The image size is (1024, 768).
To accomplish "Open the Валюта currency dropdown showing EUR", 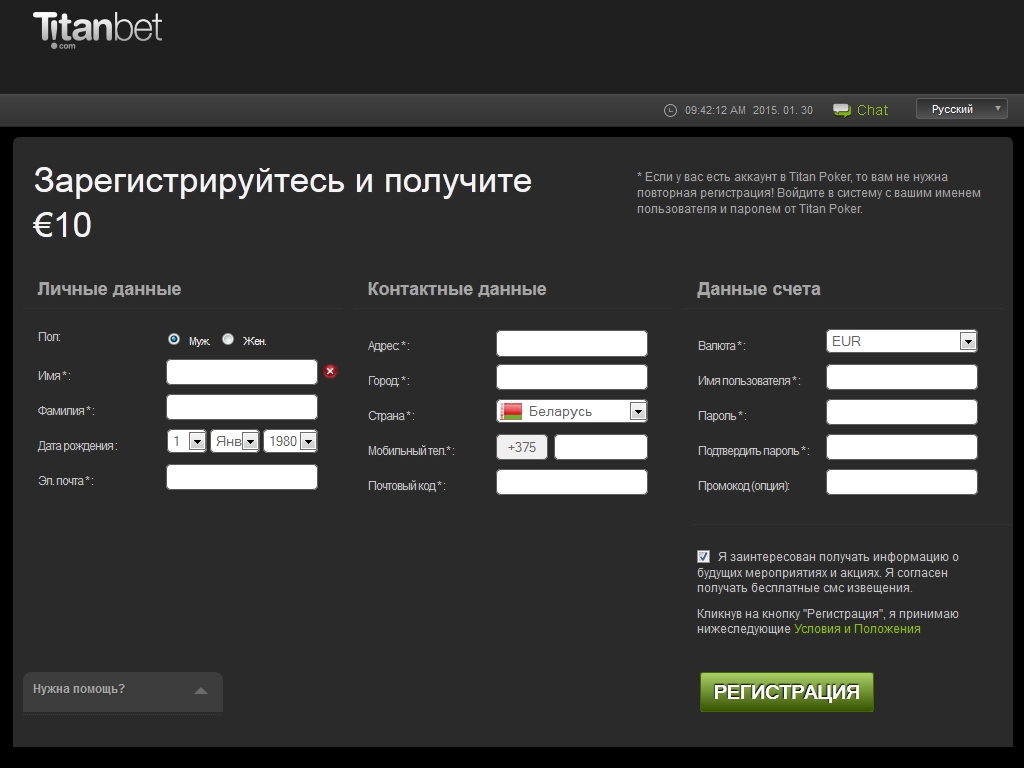I will tap(902, 341).
